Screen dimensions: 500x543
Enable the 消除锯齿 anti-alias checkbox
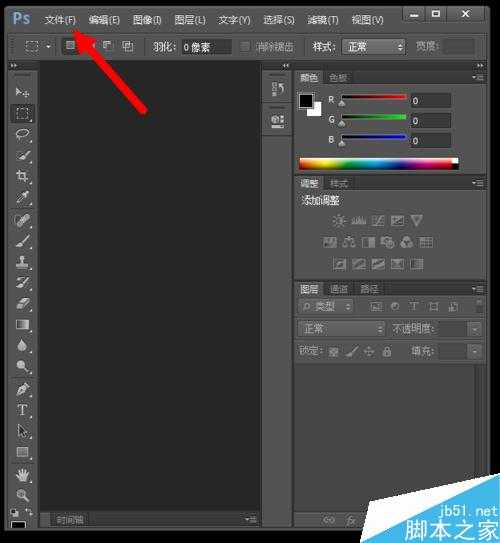point(245,46)
